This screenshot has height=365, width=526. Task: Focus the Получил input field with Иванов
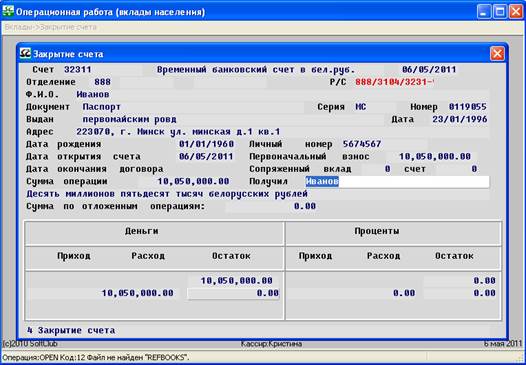(397, 182)
